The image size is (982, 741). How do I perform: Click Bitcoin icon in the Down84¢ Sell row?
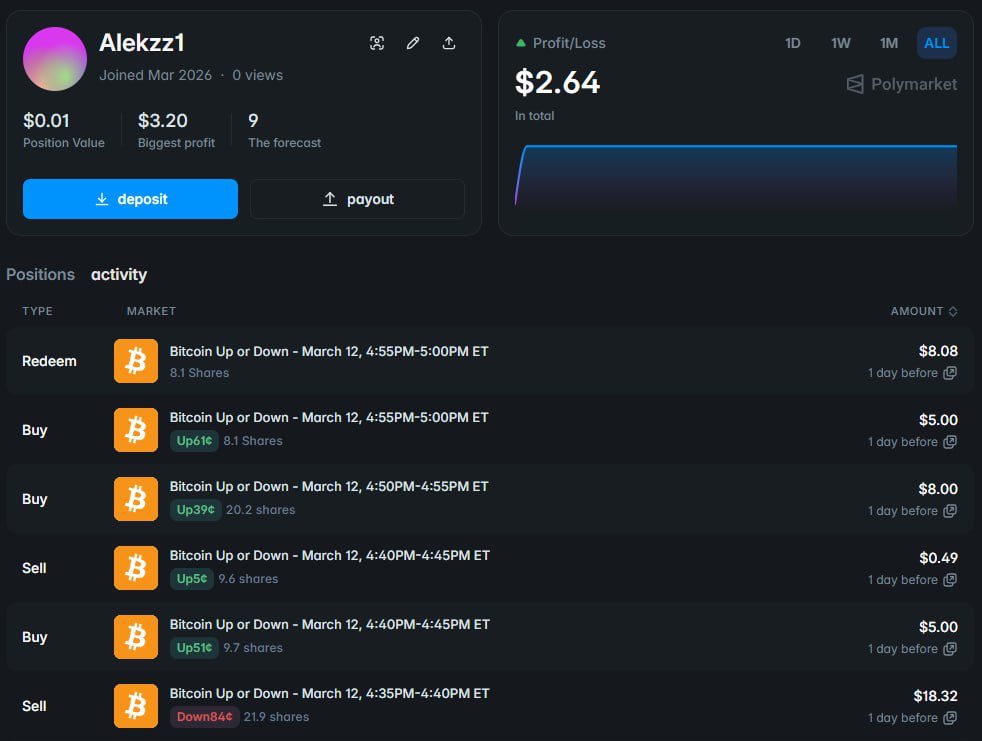click(x=136, y=705)
